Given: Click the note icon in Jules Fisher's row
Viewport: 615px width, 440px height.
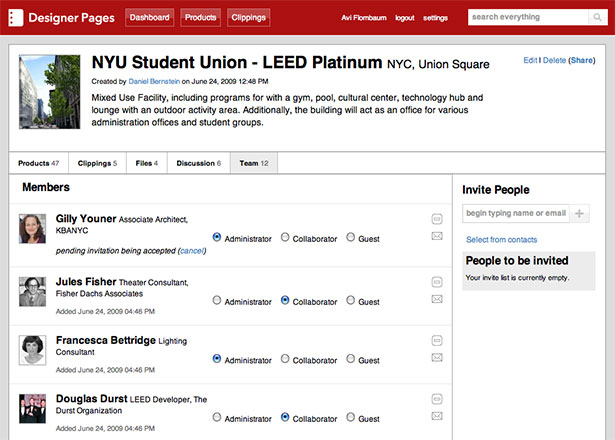Looking at the screenshot, I should 437,282.
